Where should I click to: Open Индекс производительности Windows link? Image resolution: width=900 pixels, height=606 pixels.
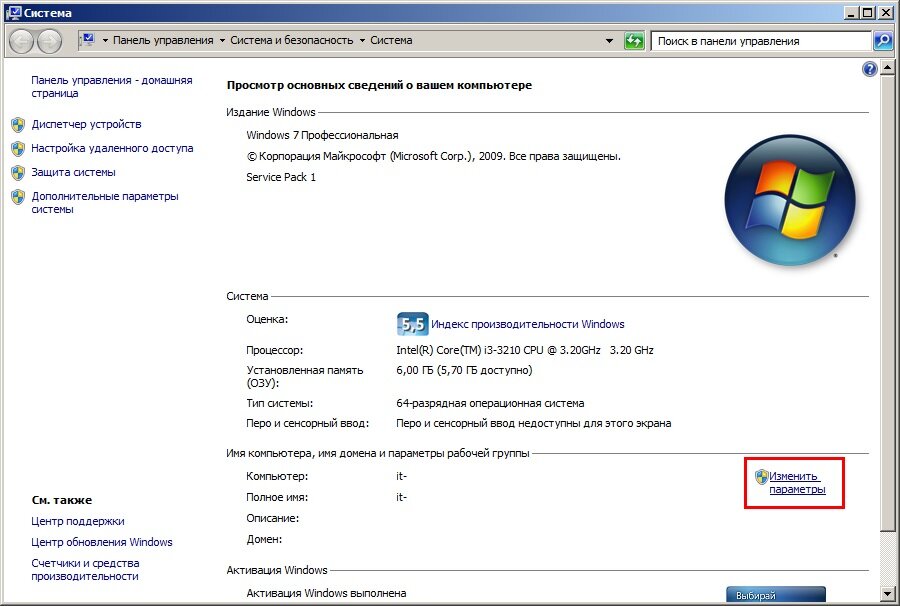click(527, 324)
